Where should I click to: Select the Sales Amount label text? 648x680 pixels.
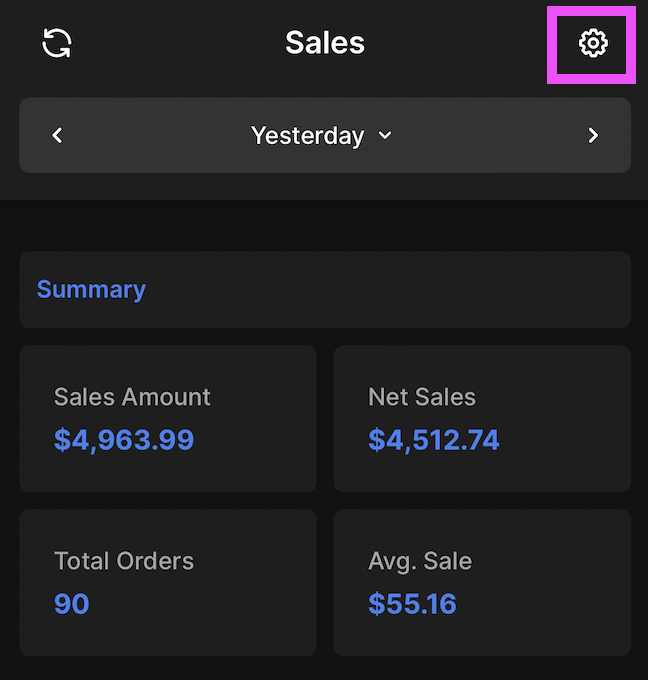click(x=132, y=397)
